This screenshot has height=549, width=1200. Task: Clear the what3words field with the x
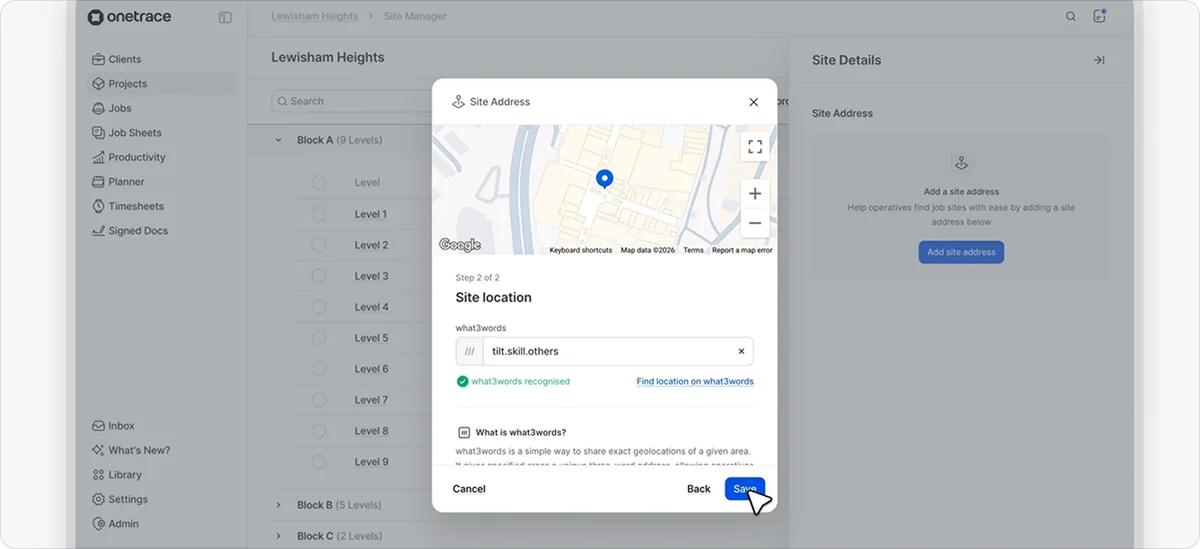pos(741,351)
